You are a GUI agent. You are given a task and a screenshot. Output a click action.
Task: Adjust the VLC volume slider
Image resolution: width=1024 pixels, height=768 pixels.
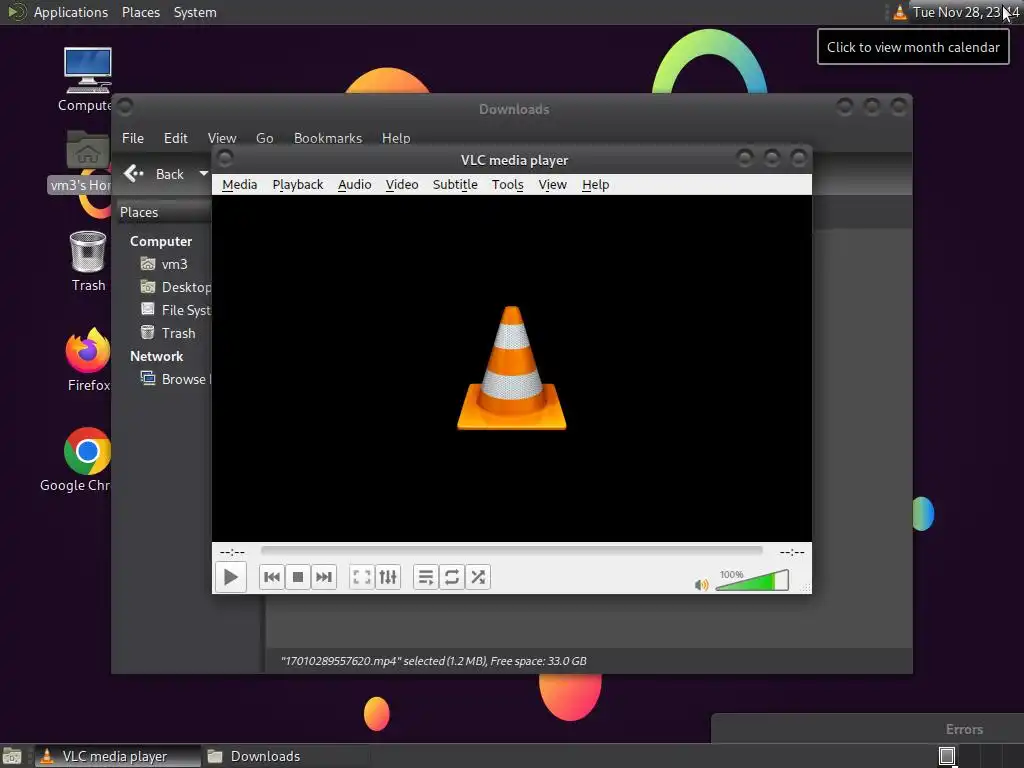coord(752,580)
